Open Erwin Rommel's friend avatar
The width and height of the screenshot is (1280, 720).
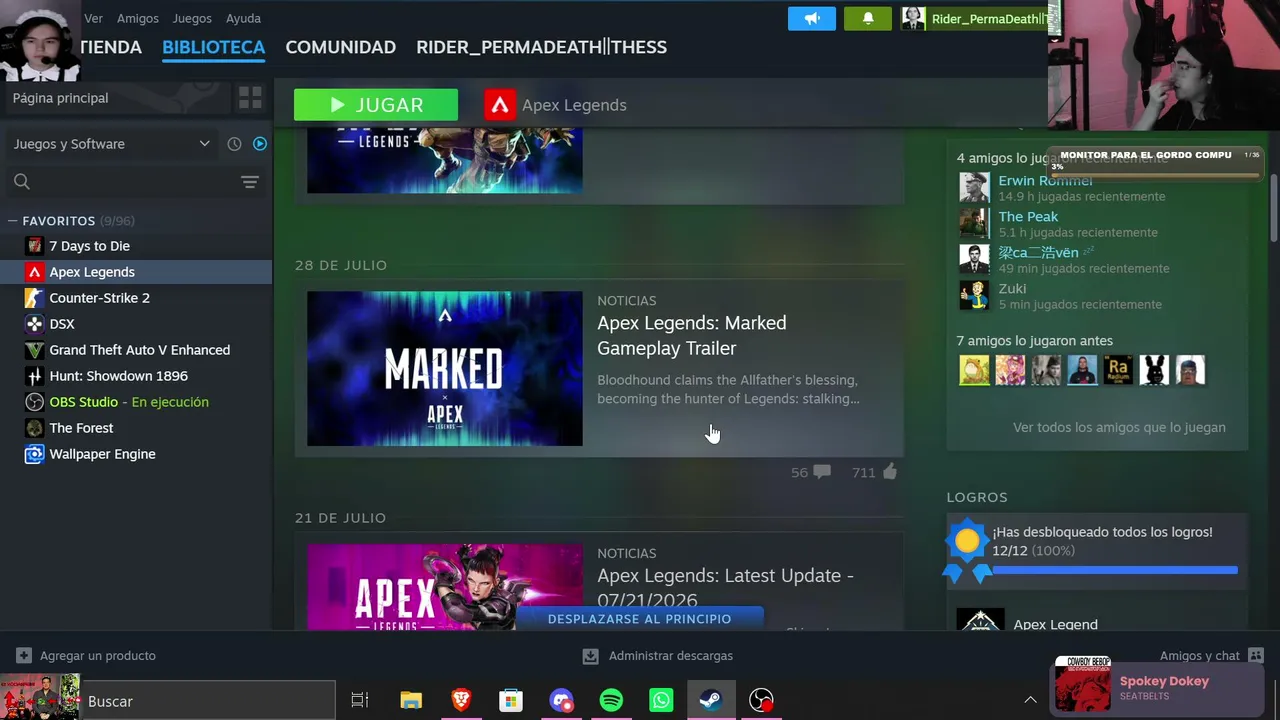pyautogui.click(x=974, y=187)
